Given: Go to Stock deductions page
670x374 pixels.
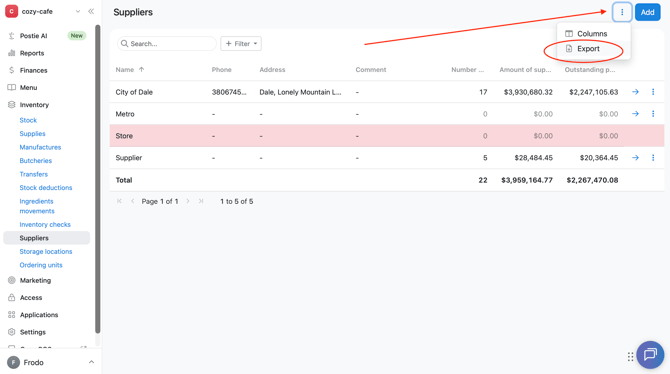Looking at the screenshot, I should (46, 188).
